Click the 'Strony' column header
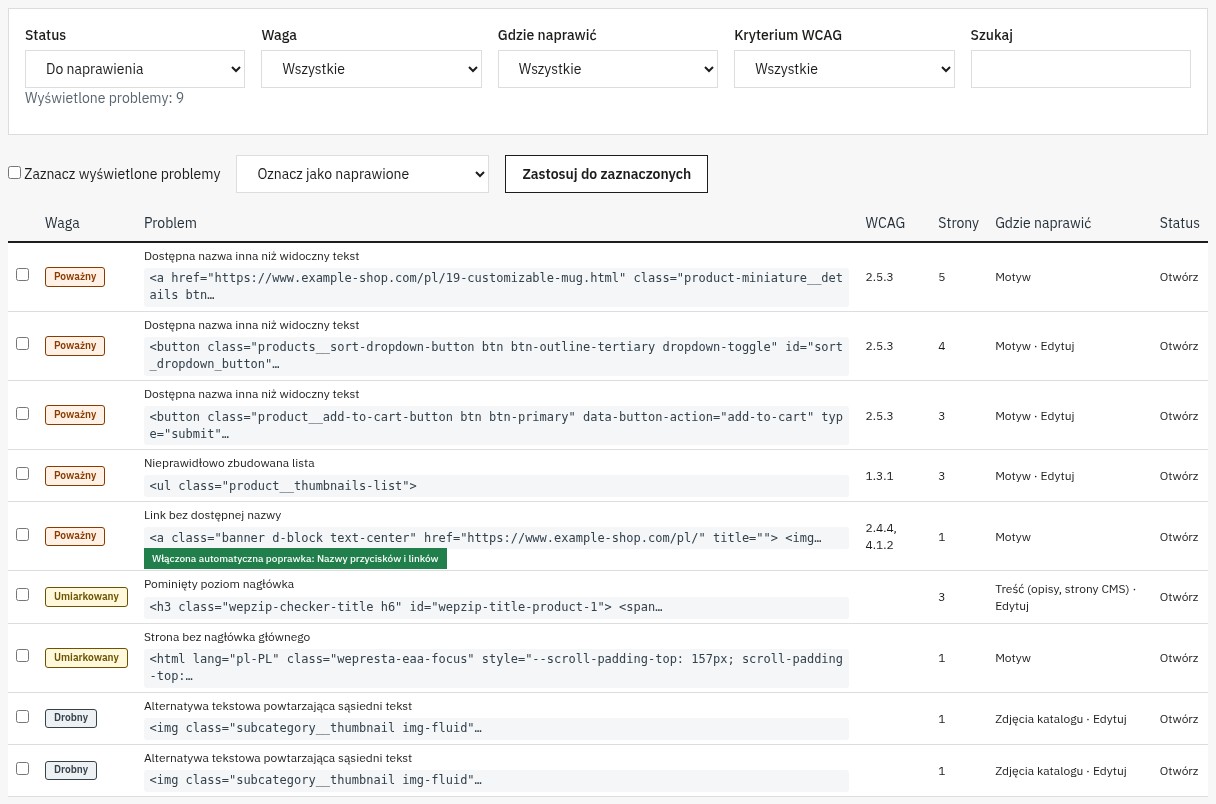This screenshot has width=1216, height=804. click(x=958, y=223)
